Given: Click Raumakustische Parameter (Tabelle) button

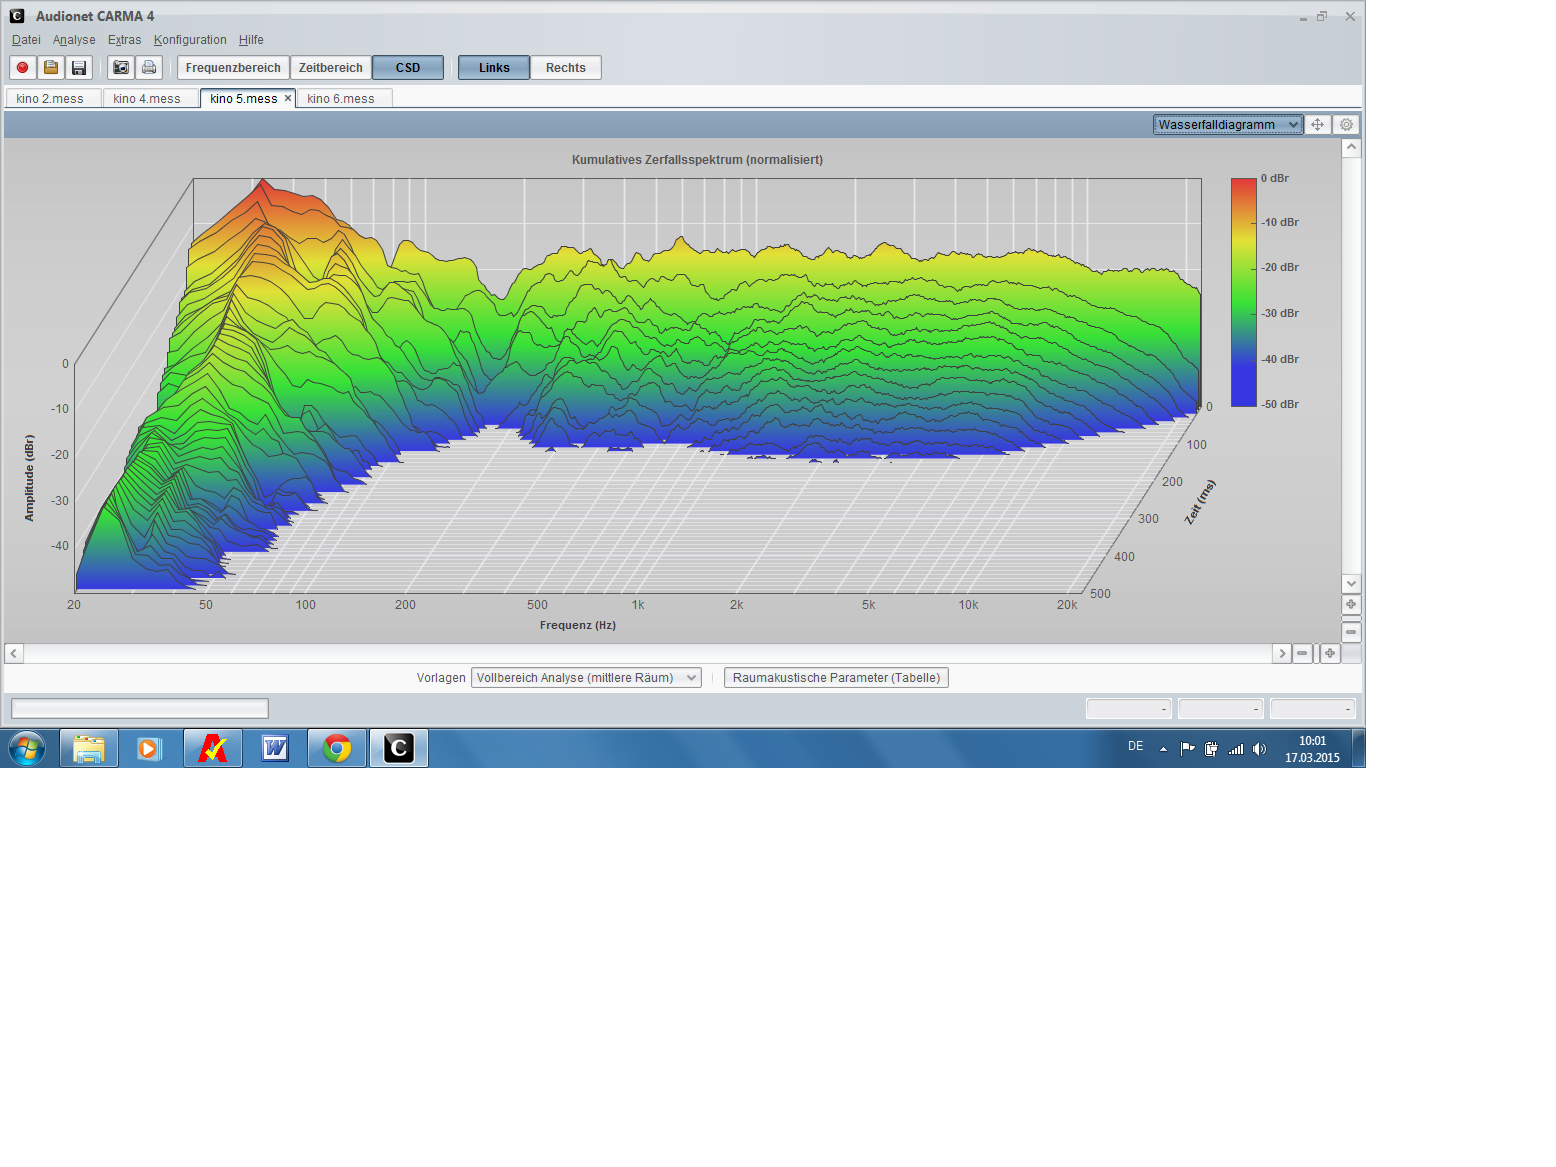Looking at the screenshot, I should (836, 678).
